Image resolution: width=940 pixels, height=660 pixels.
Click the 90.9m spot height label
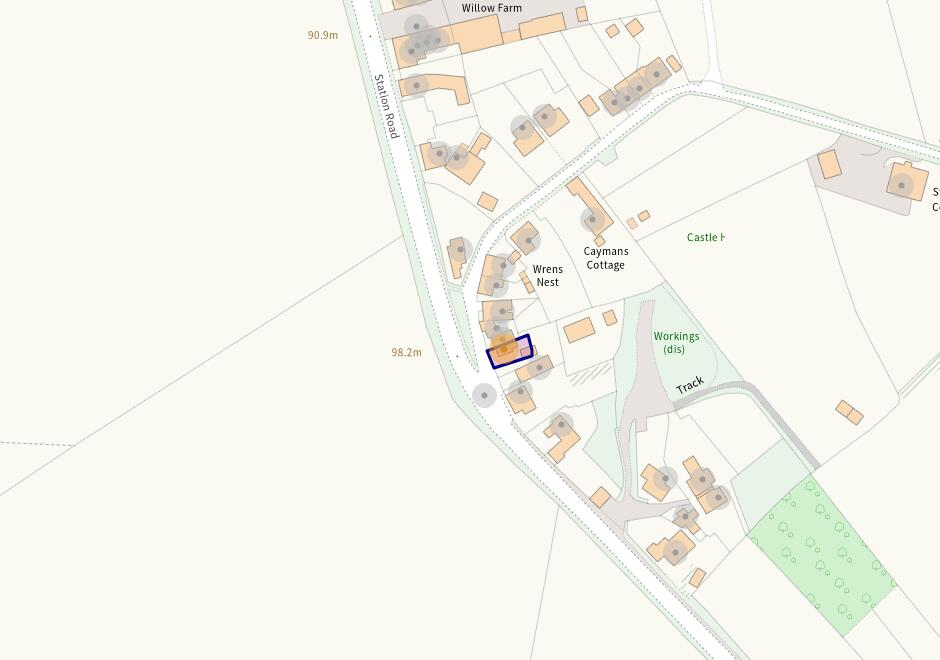323,35
